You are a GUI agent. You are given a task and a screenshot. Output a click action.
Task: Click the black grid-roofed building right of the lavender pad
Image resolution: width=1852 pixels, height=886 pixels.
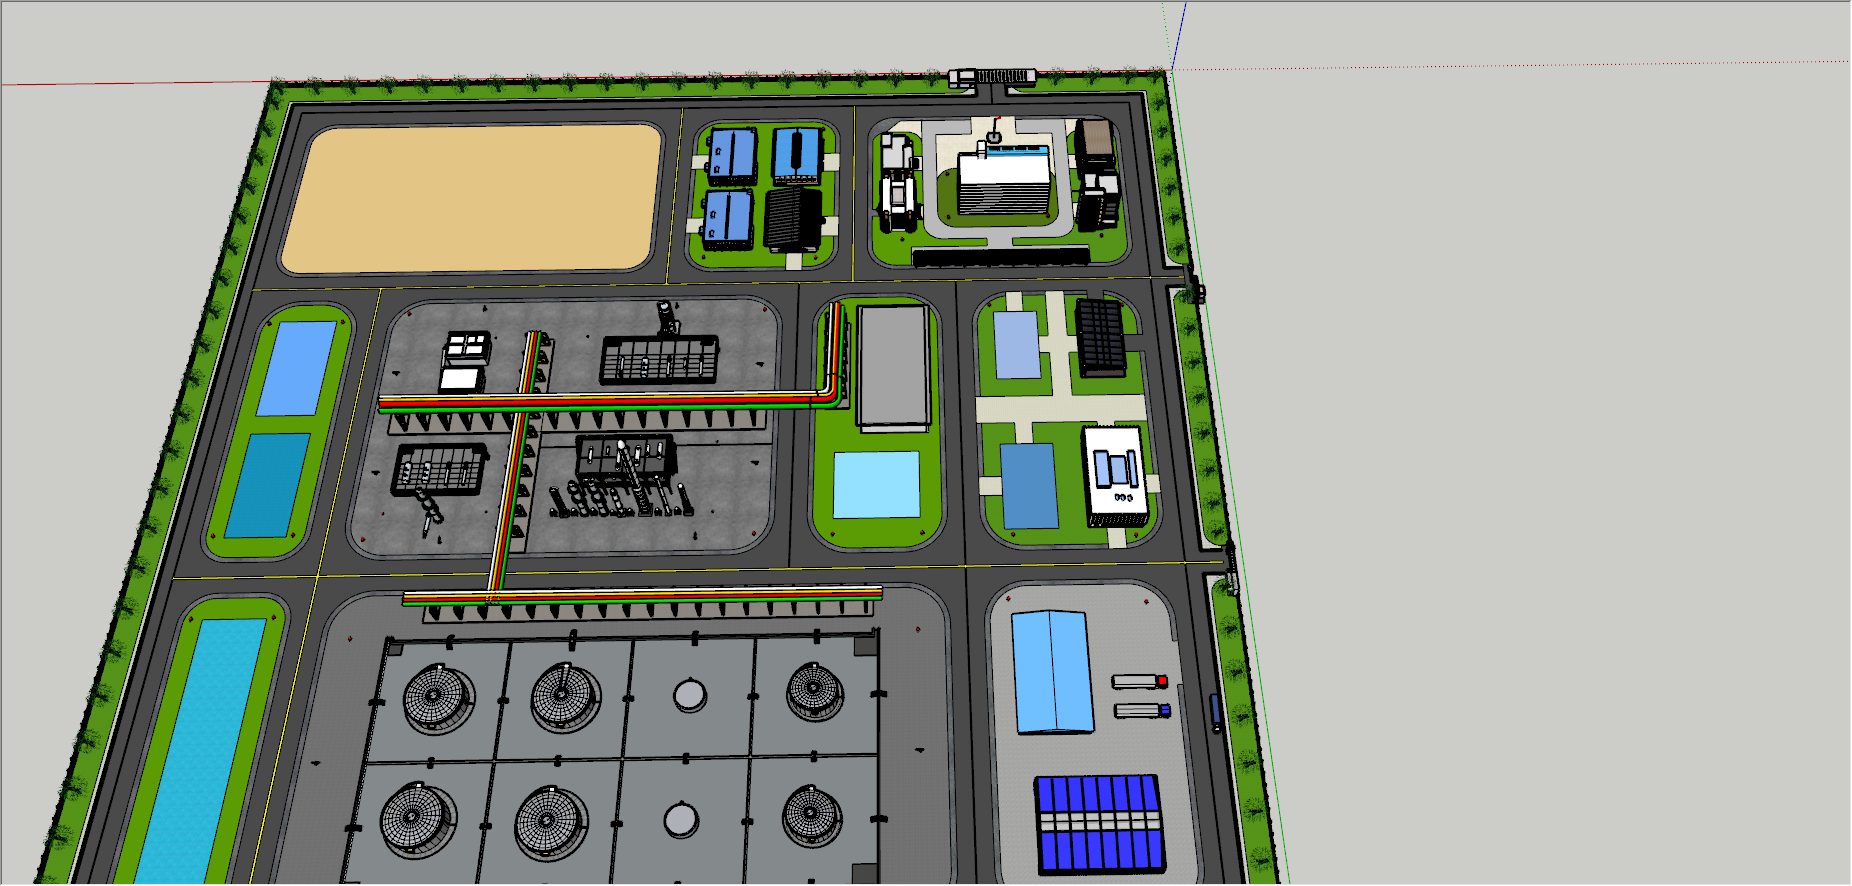(x=1101, y=337)
